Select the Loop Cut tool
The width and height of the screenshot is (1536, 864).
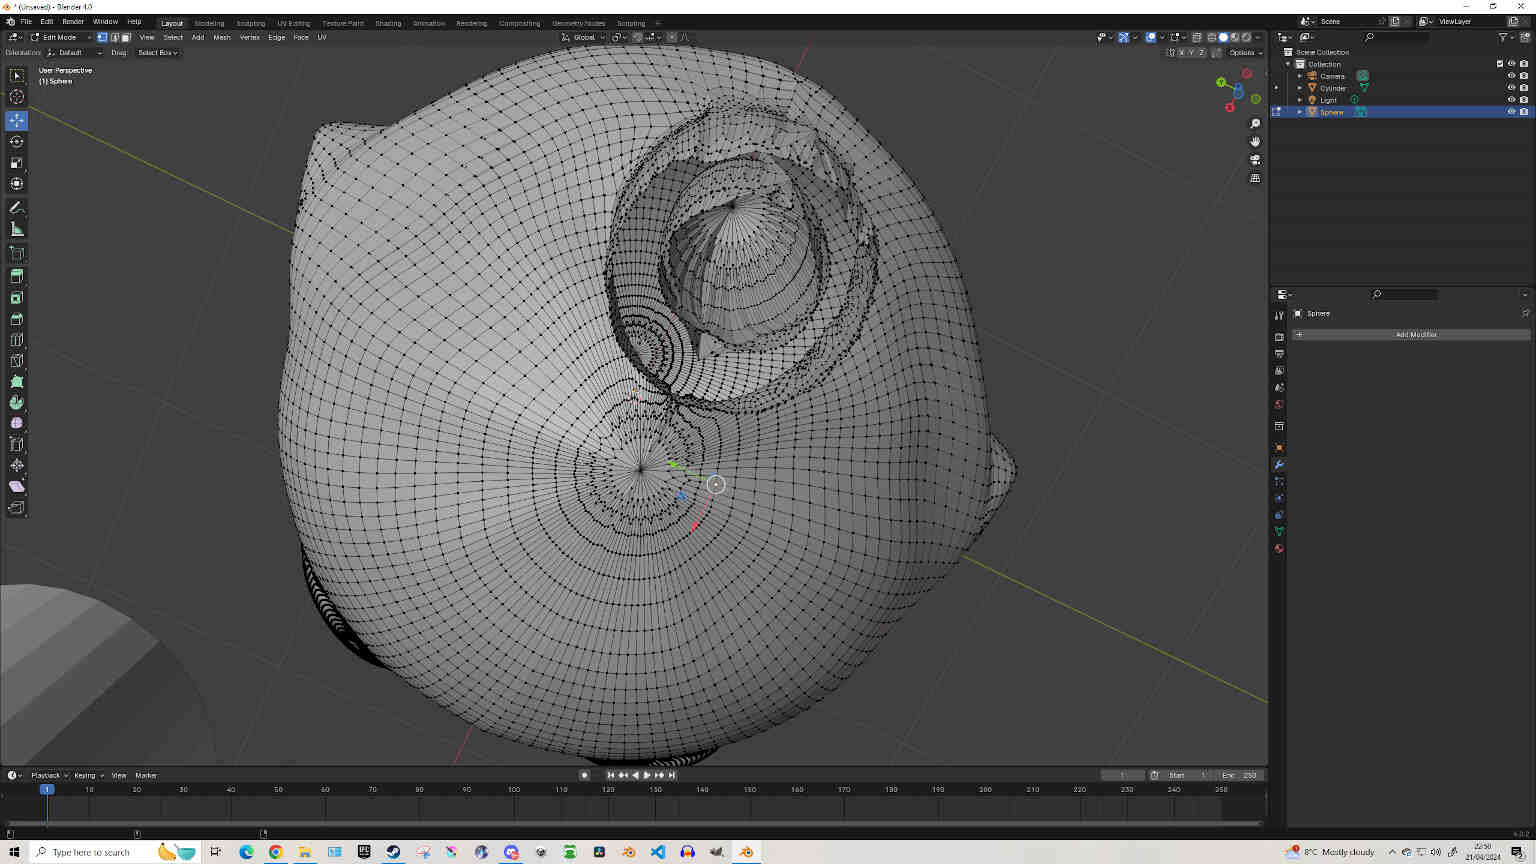17,340
